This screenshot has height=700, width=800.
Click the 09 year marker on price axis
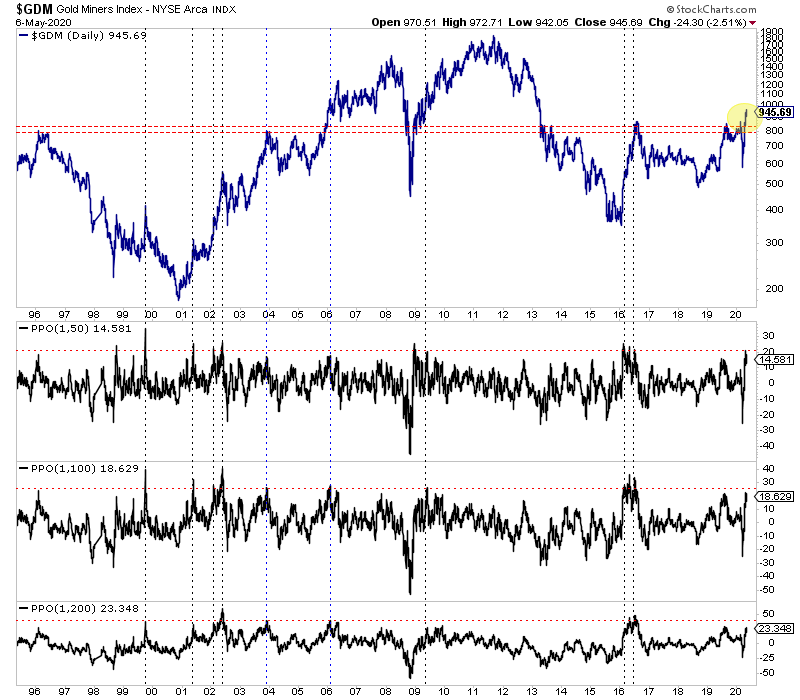pos(414,315)
